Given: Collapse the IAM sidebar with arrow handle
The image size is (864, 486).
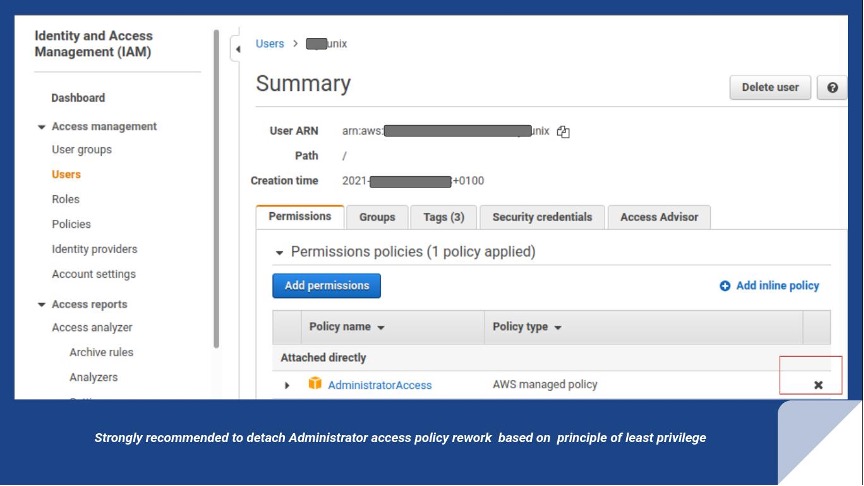Looking at the screenshot, I should click(237, 49).
